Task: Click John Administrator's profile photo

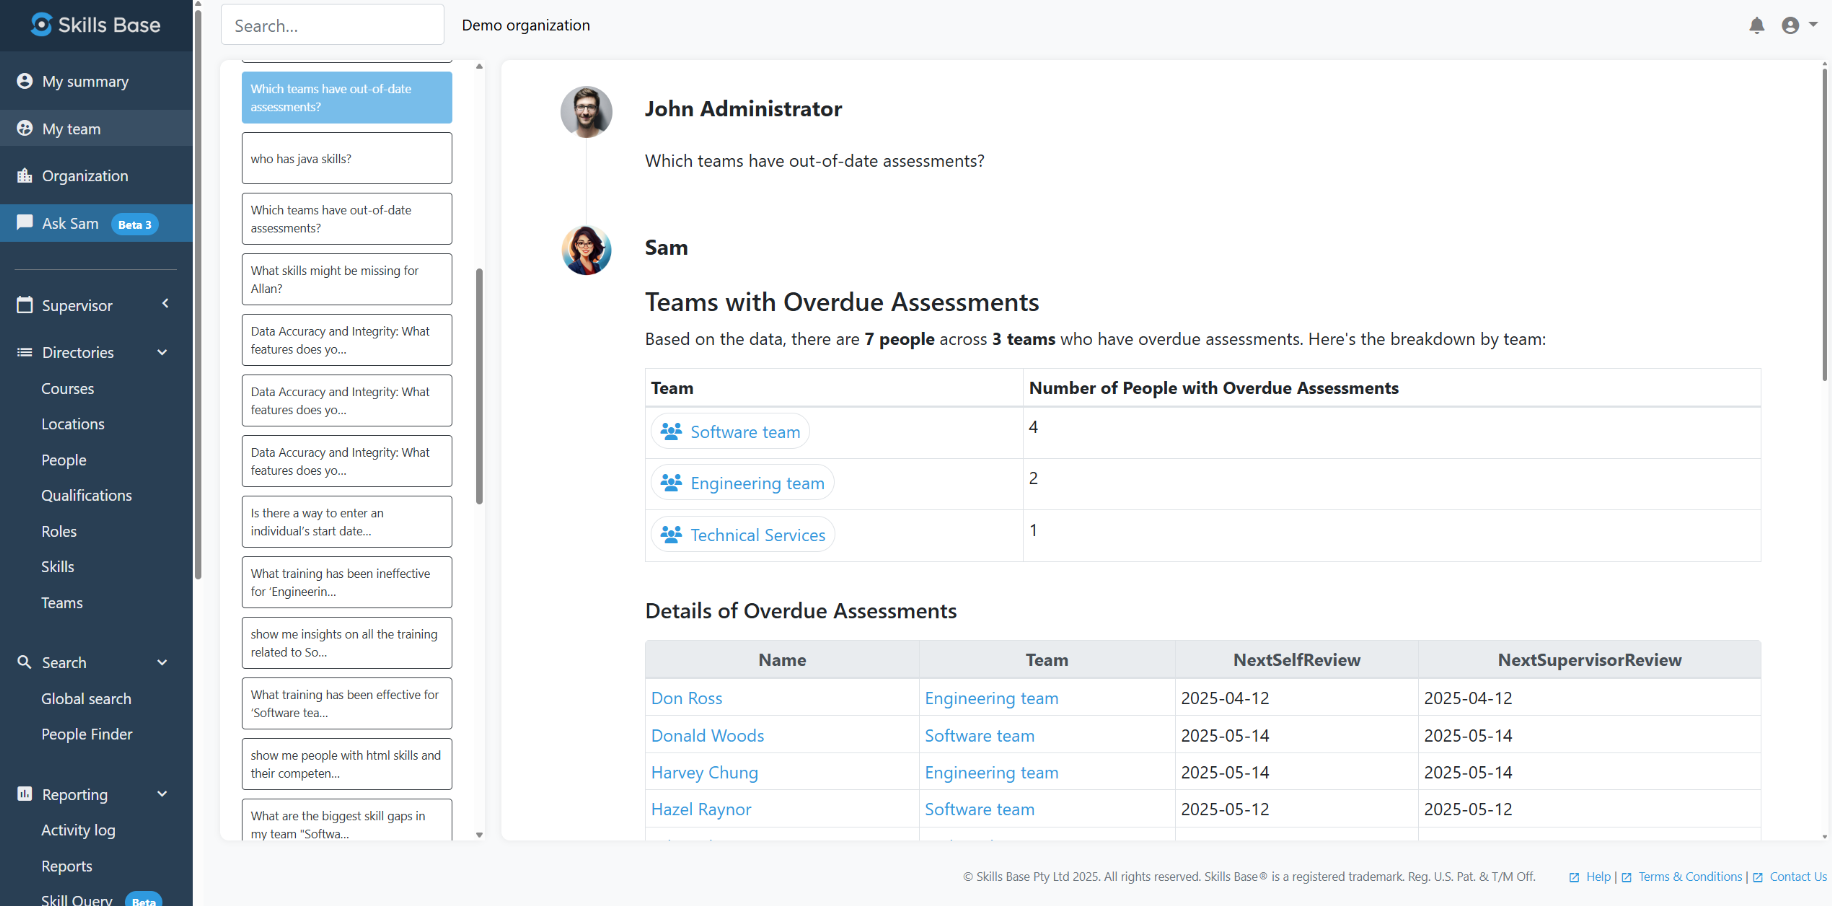Action: tap(586, 112)
